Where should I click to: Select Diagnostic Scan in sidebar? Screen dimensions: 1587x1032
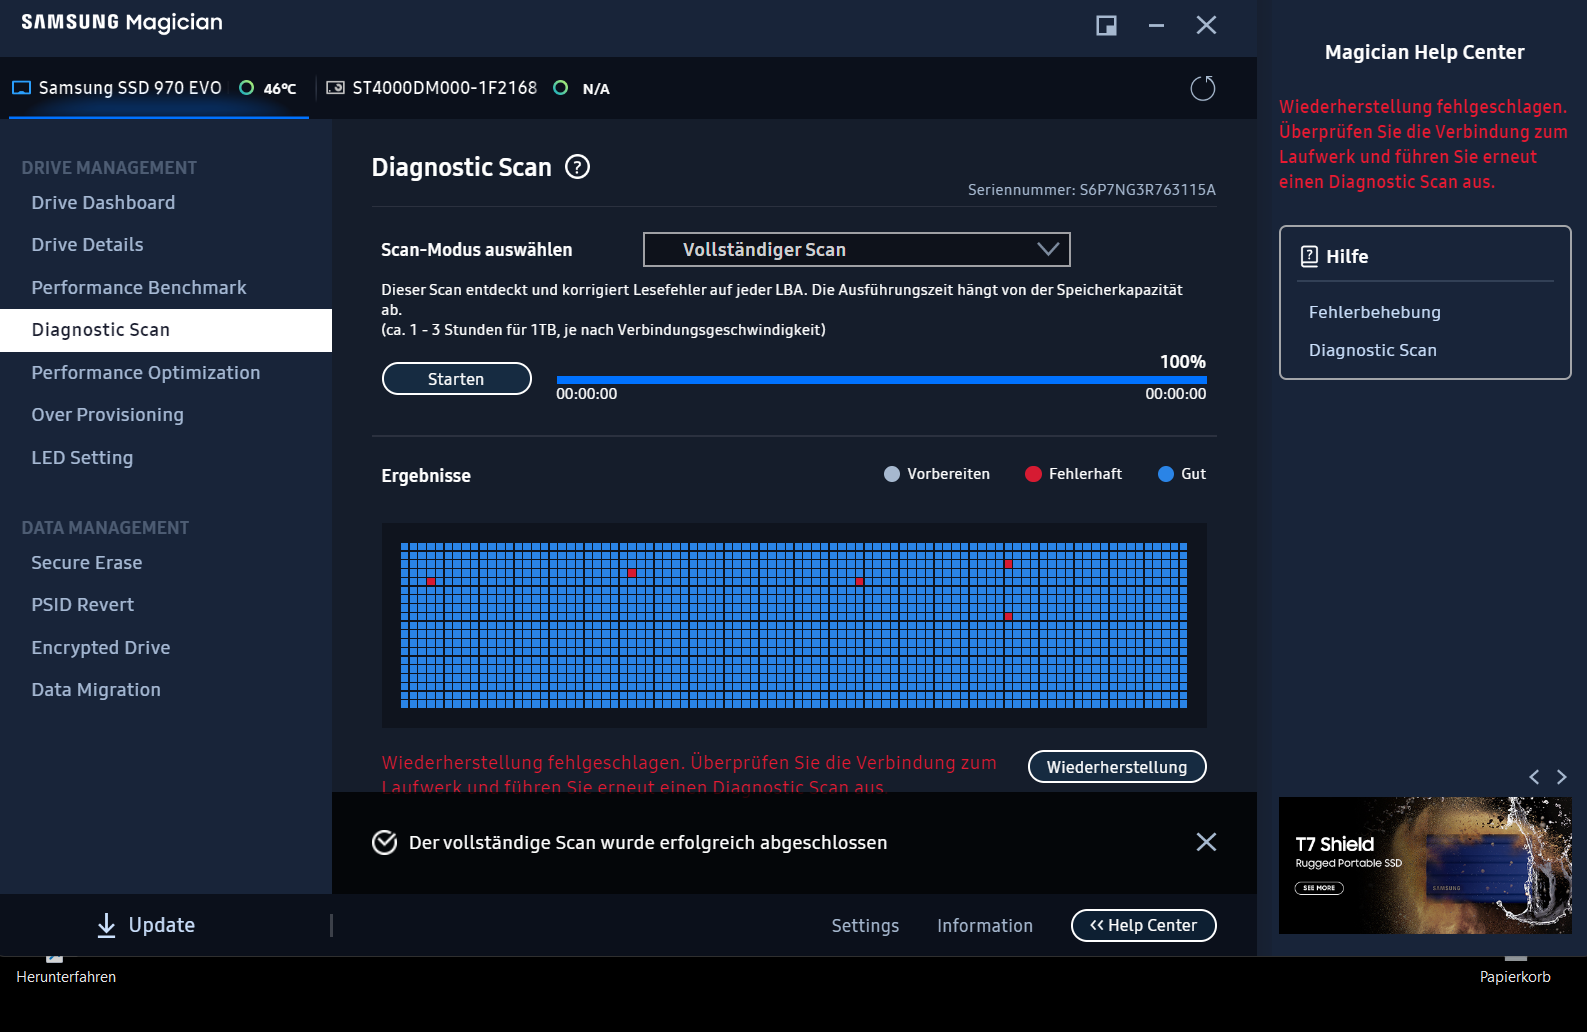(x=166, y=330)
